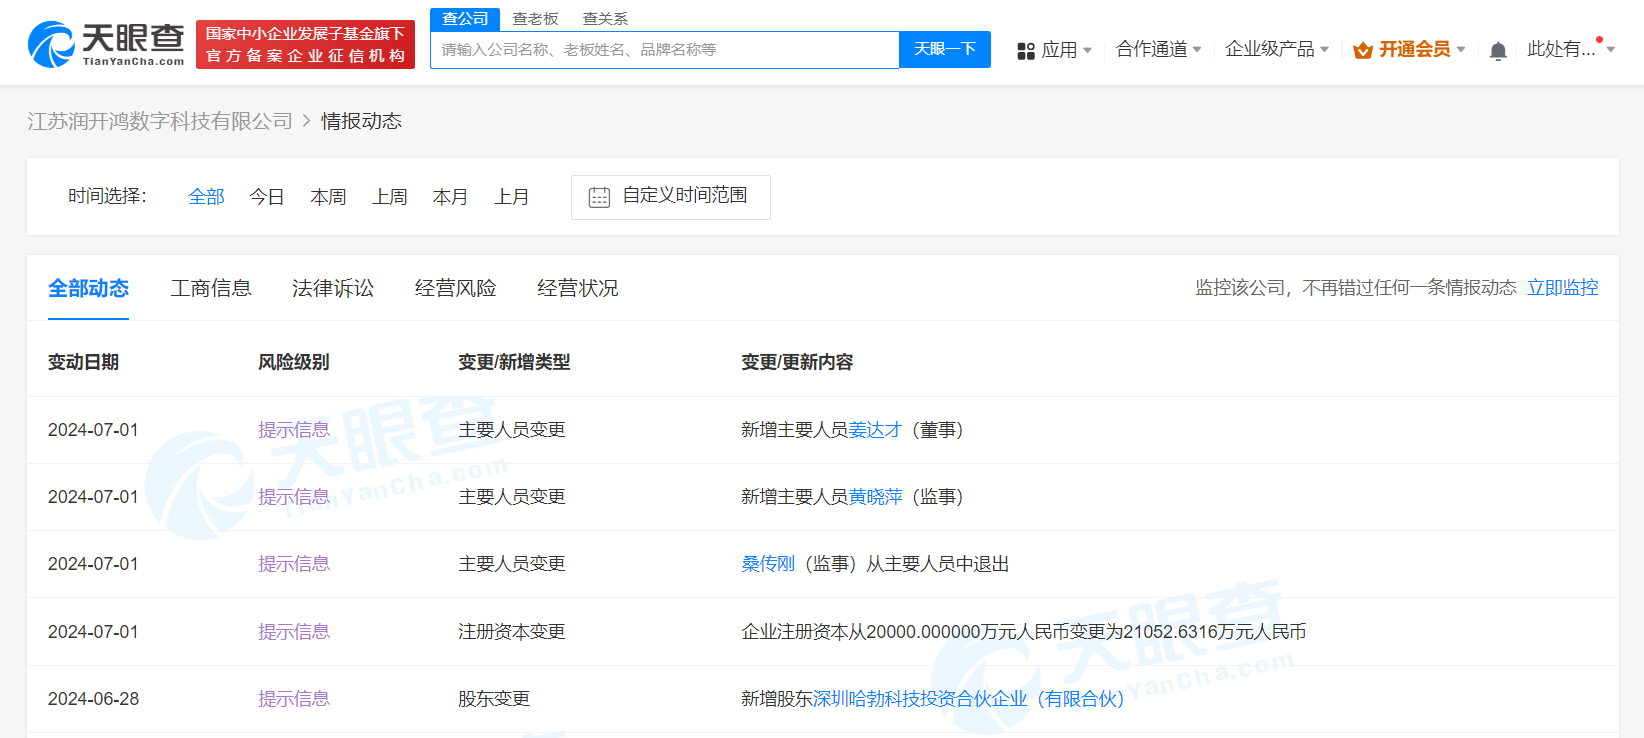The image size is (1644, 738).
Task: Switch to the 法律诉讼 tab
Action: 333,288
